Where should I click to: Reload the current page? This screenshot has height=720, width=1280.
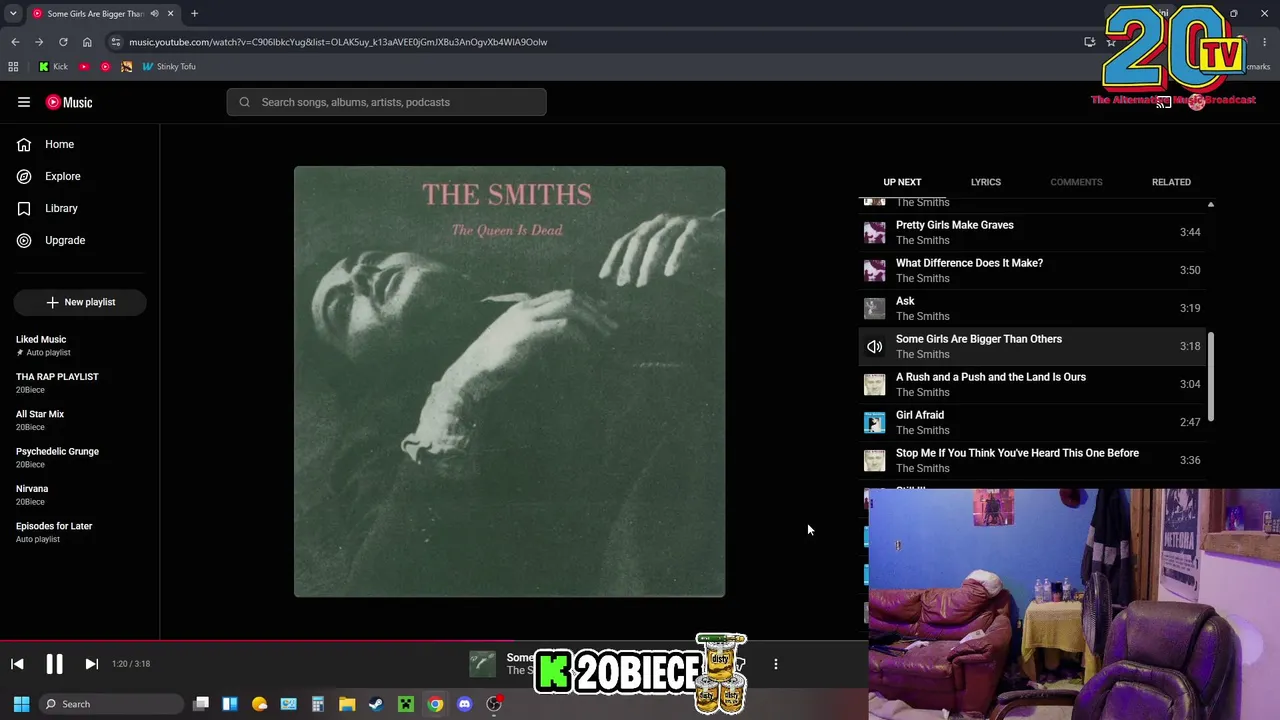63,42
